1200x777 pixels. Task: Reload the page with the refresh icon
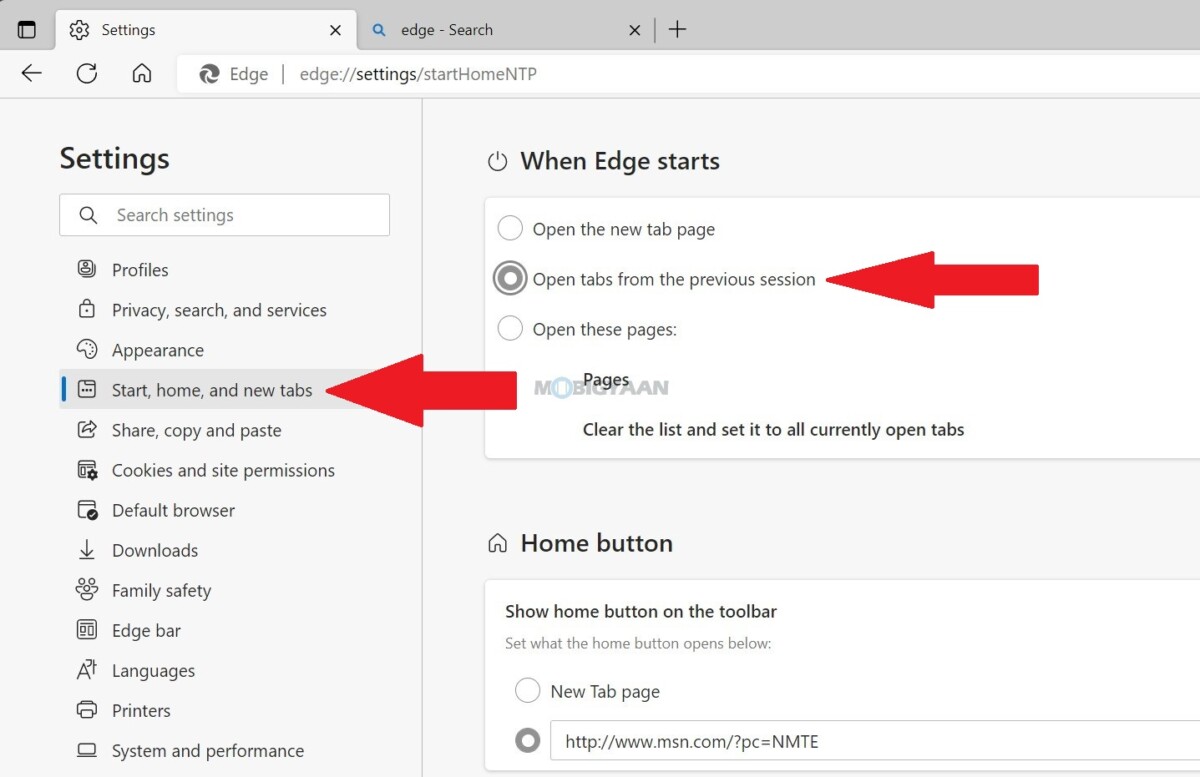point(87,73)
